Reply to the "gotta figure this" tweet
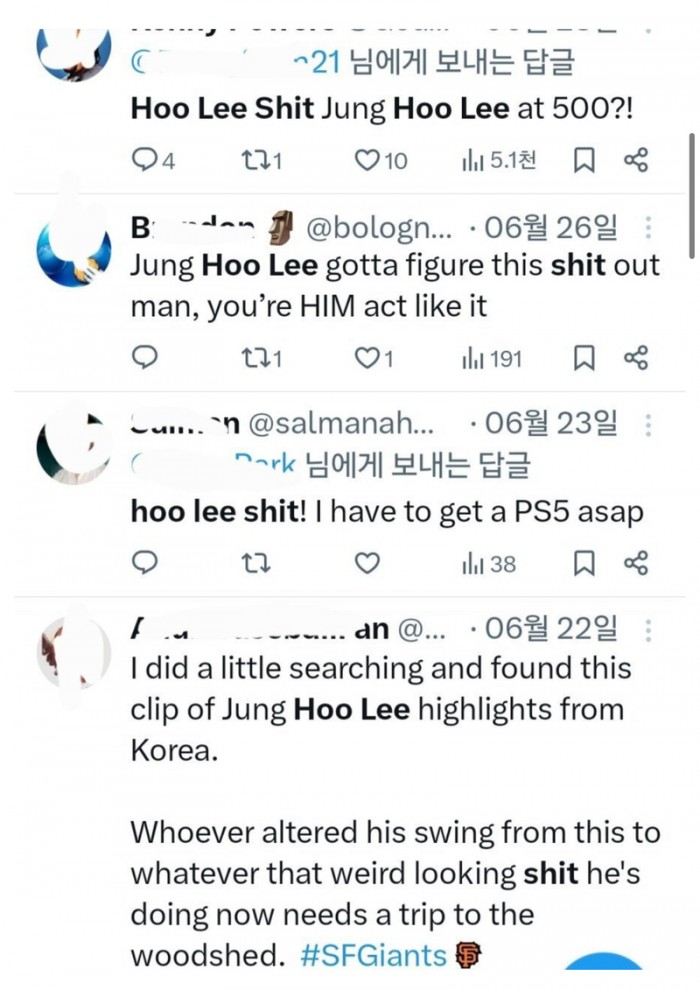Screen dimensions: 700x990 [x=146, y=358]
